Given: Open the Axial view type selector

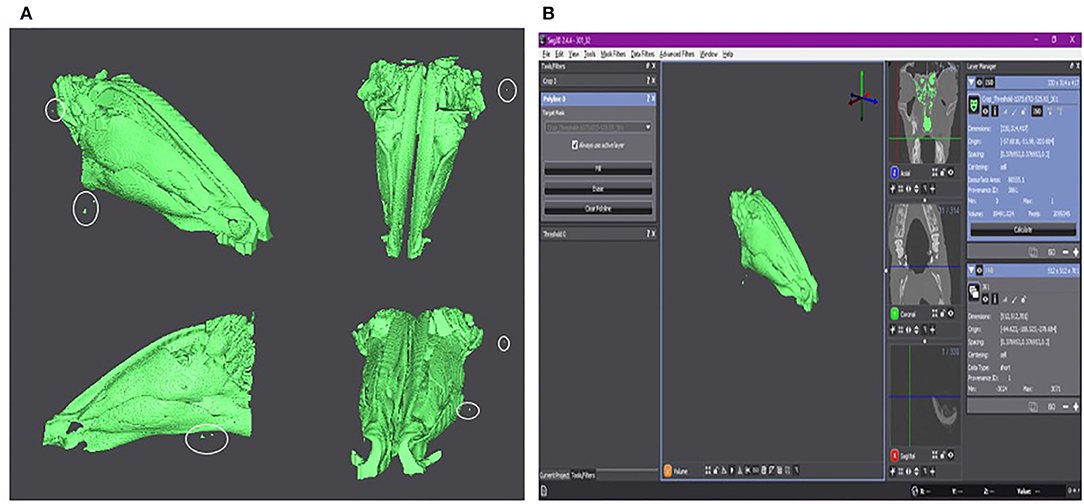Looking at the screenshot, I should [894, 173].
